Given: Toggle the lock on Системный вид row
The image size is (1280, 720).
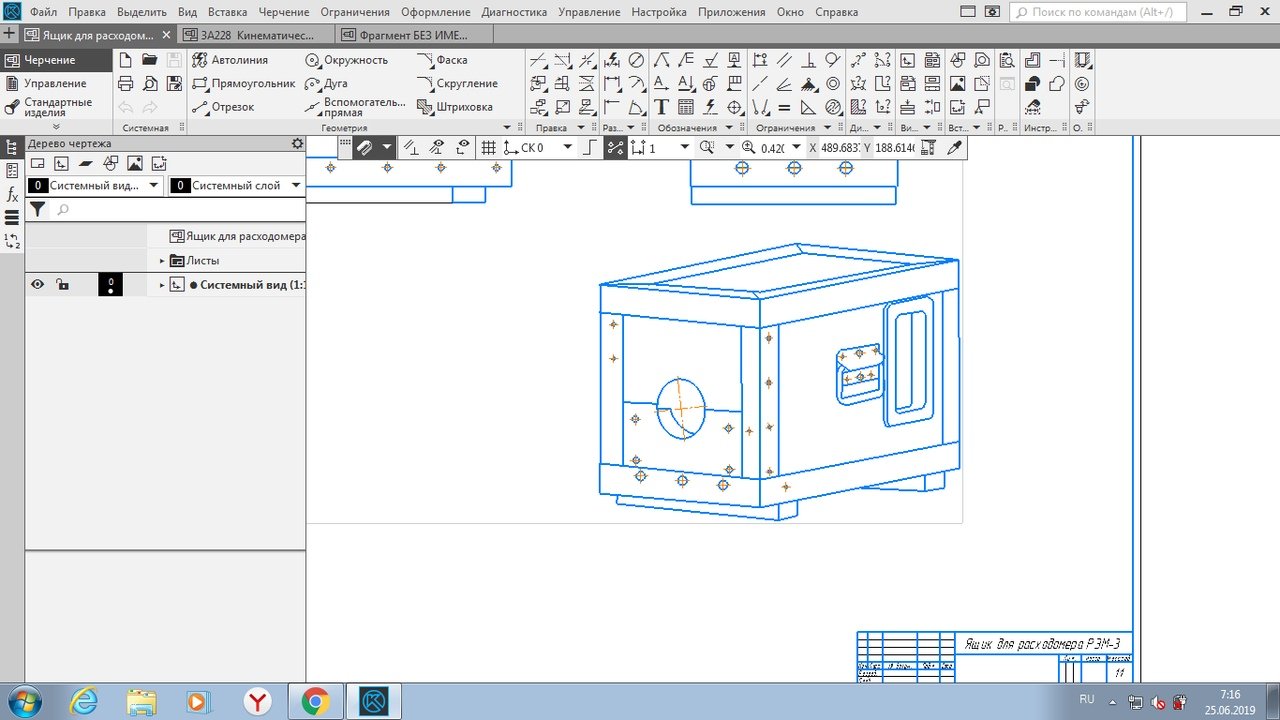Looking at the screenshot, I should (x=63, y=285).
